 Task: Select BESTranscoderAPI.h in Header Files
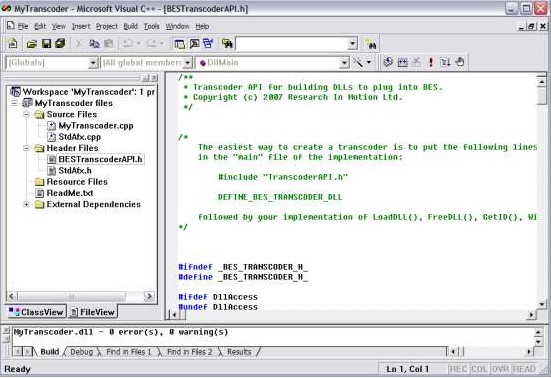(100, 159)
